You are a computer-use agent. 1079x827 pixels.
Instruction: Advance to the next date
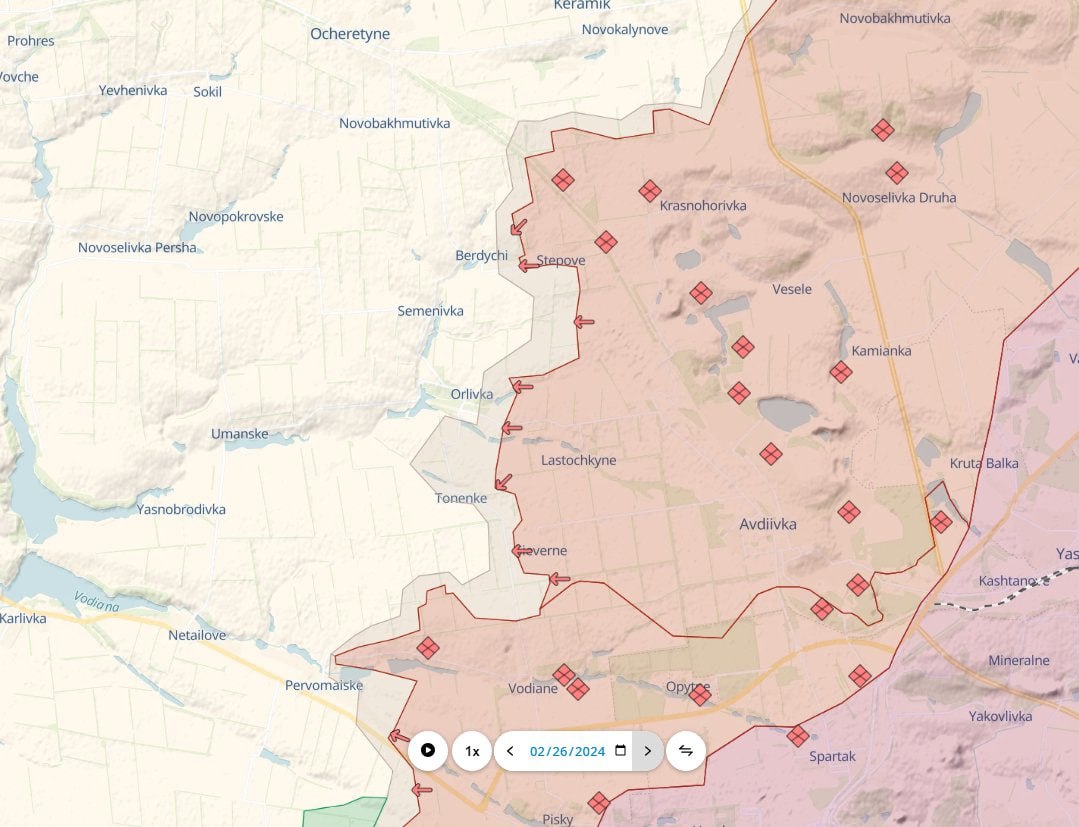pos(648,751)
